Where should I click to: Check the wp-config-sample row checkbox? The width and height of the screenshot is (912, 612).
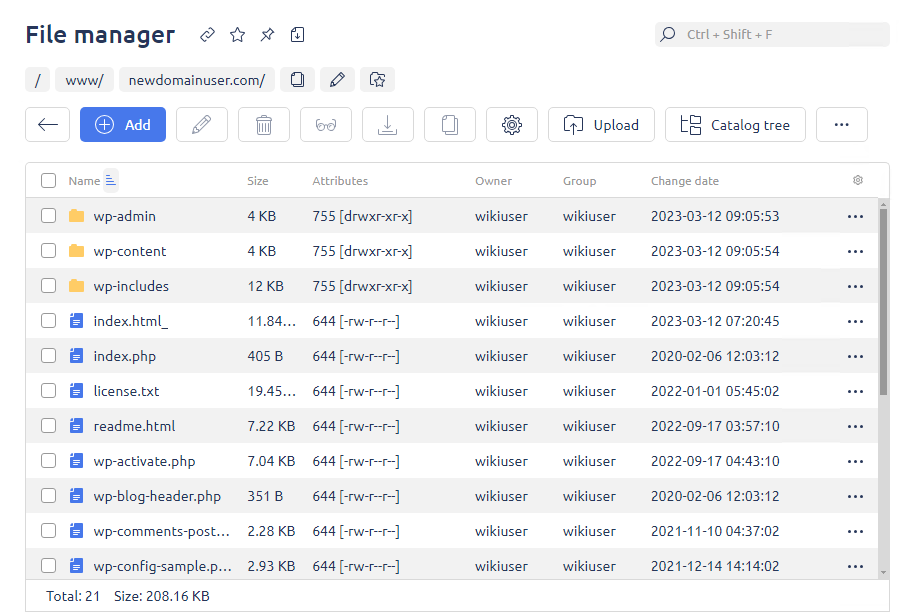click(48, 565)
